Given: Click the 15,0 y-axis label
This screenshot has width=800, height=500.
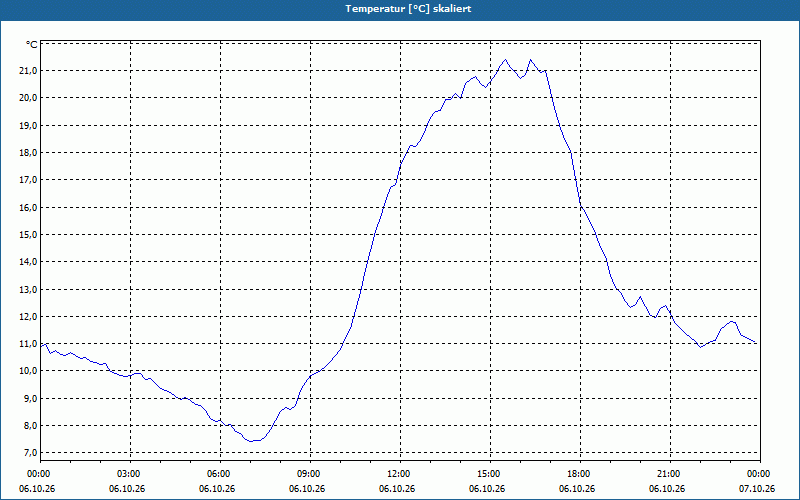Looking at the screenshot, I should coord(28,234).
